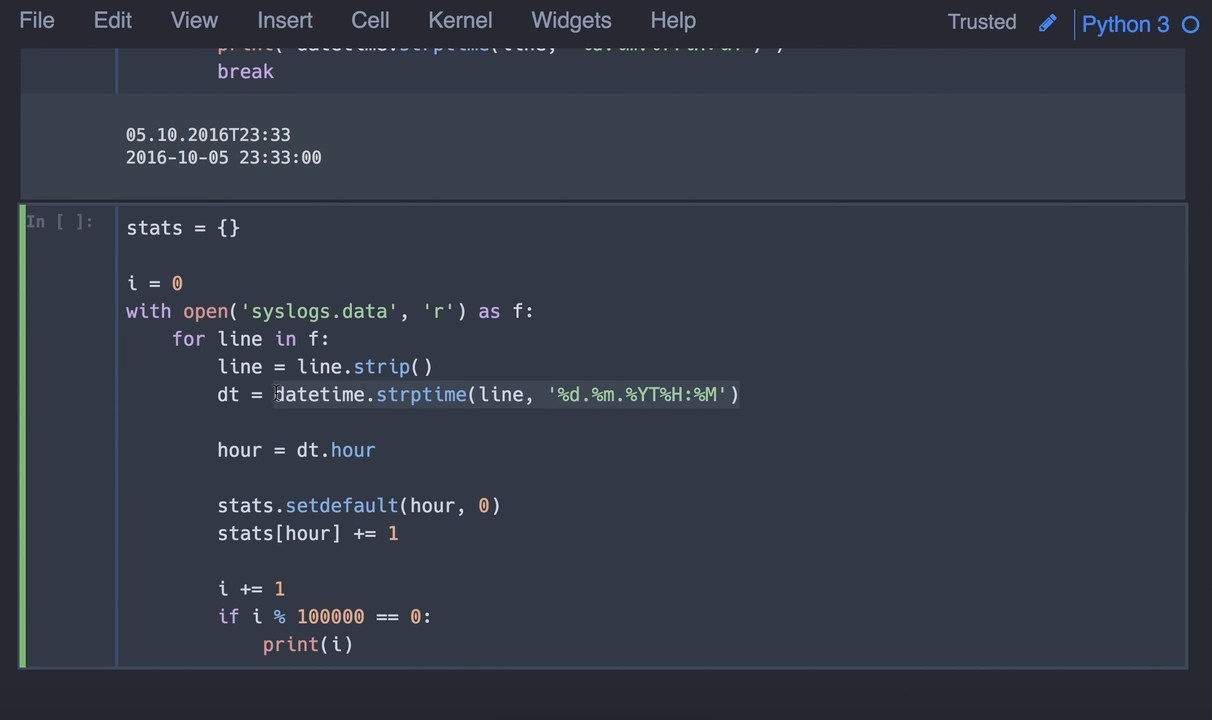This screenshot has height=720, width=1212.
Task: Open the Edit menu
Action: (x=113, y=20)
